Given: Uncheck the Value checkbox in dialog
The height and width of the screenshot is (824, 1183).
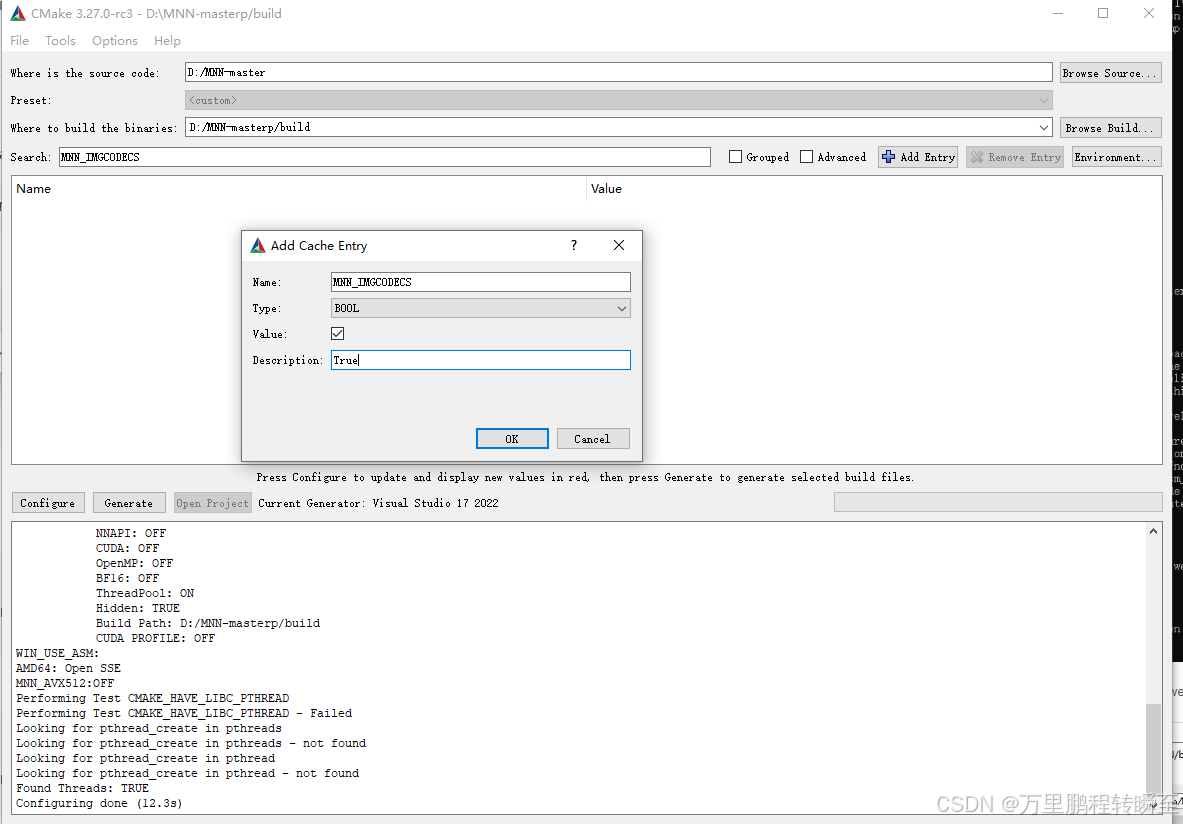Looking at the screenshot, I should 337,334.
